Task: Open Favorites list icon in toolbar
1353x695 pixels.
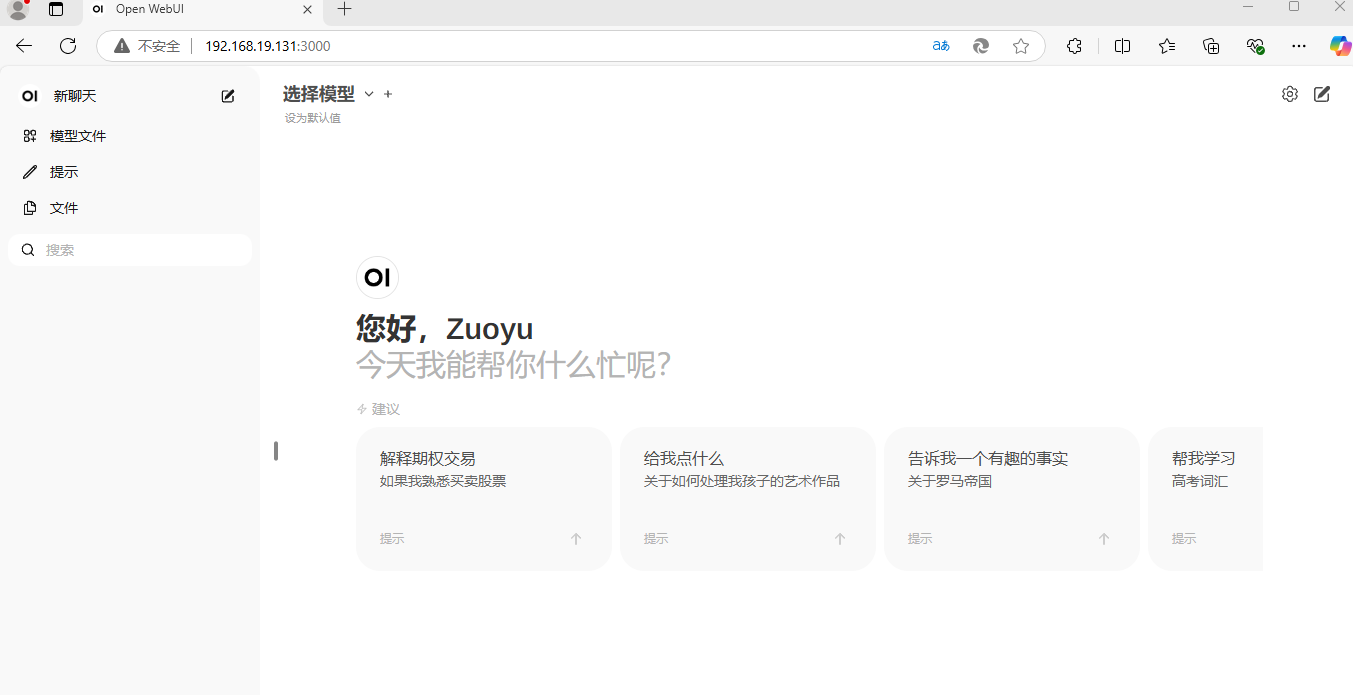Action: 1167,46
